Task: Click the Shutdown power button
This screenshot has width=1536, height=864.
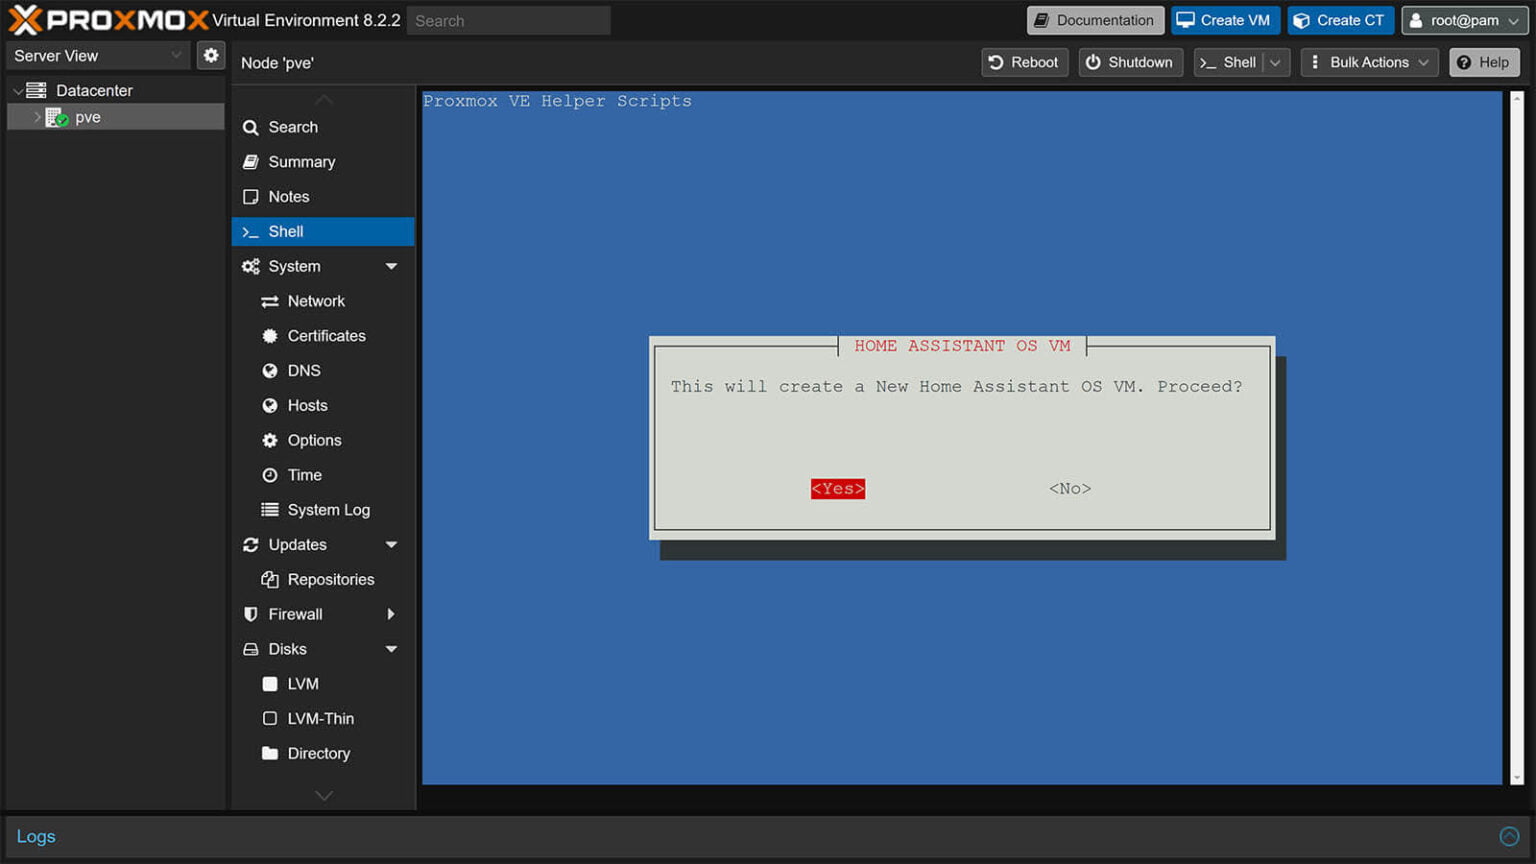Action: pos(1130,62)
